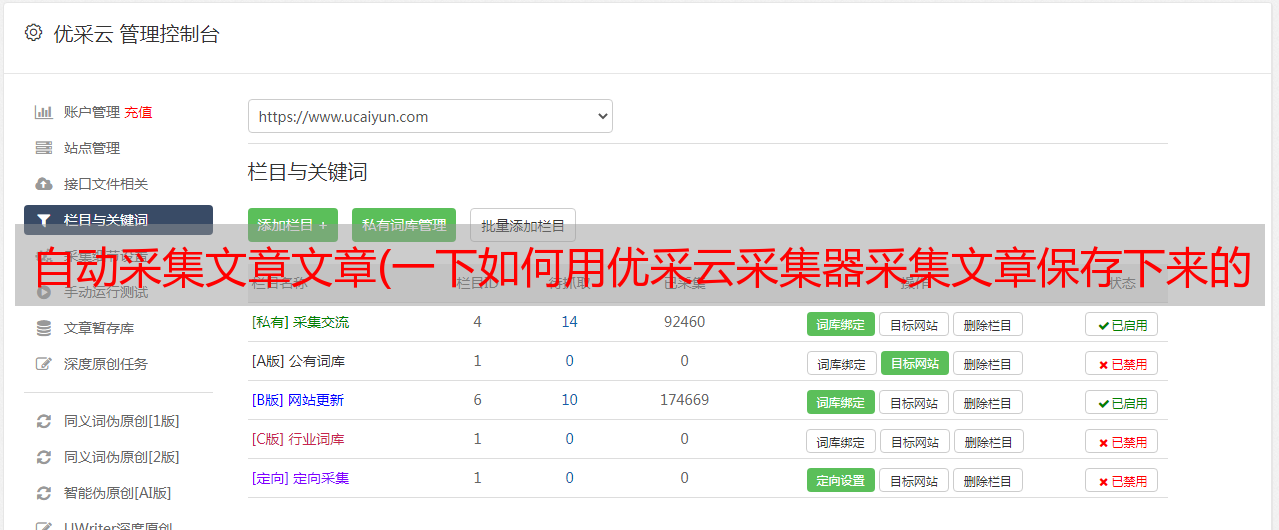Open the red 充值 recharge link
This screenshot has width=1279, height=530.
[x=139, y=112]
